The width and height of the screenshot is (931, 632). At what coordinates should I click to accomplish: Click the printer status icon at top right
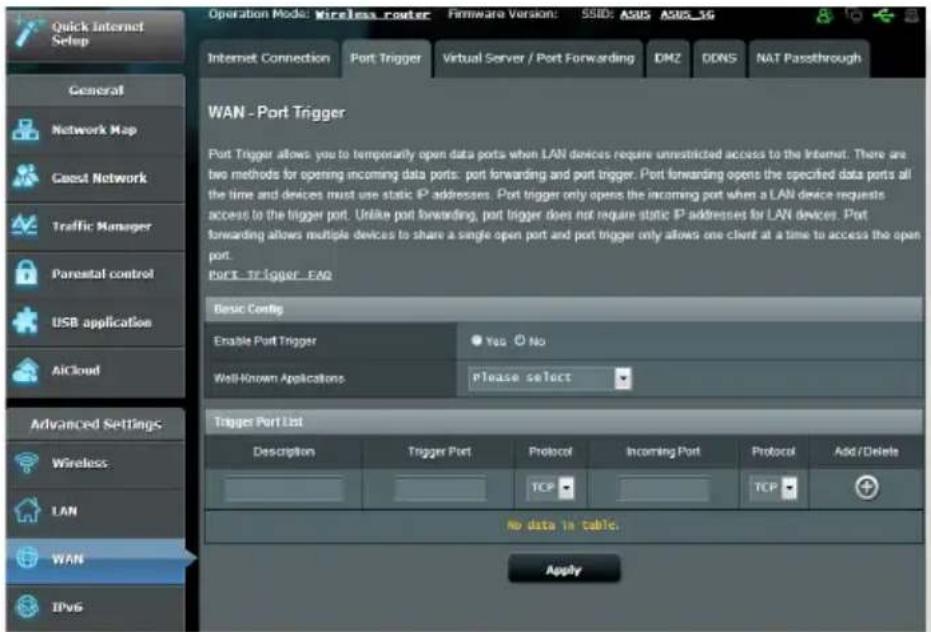(912, 15)
